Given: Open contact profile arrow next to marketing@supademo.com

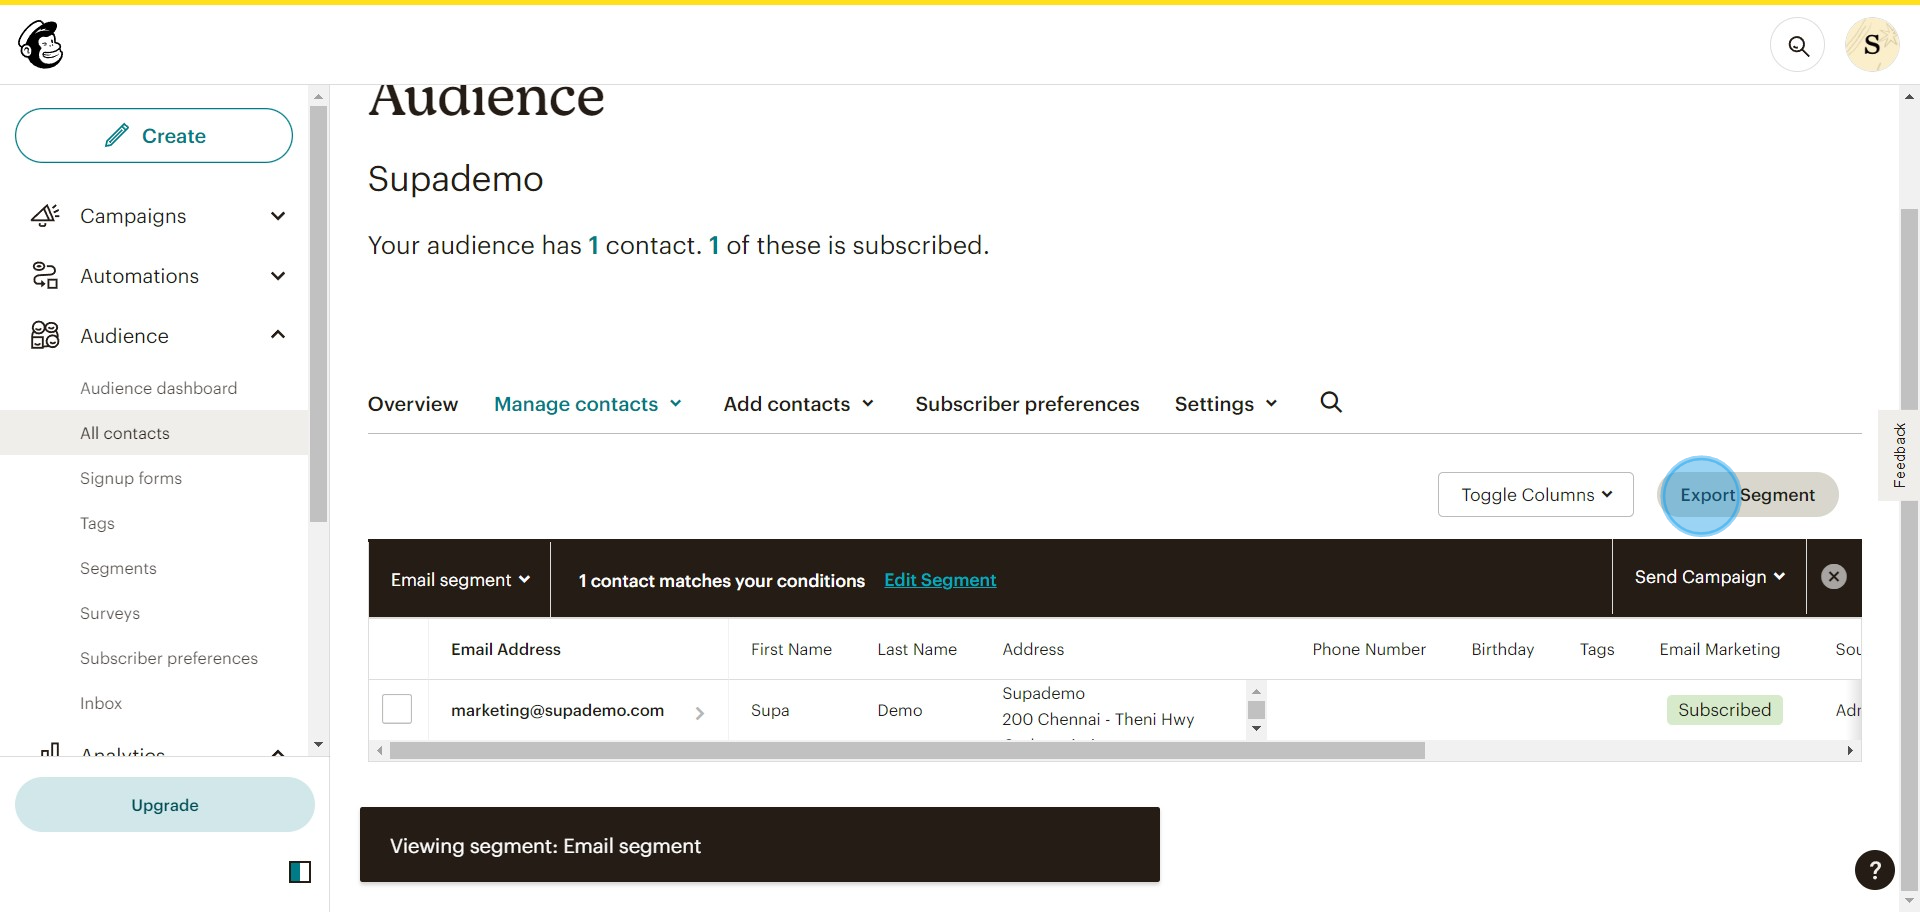Looking at the screenshot, I should click(699, 713).
